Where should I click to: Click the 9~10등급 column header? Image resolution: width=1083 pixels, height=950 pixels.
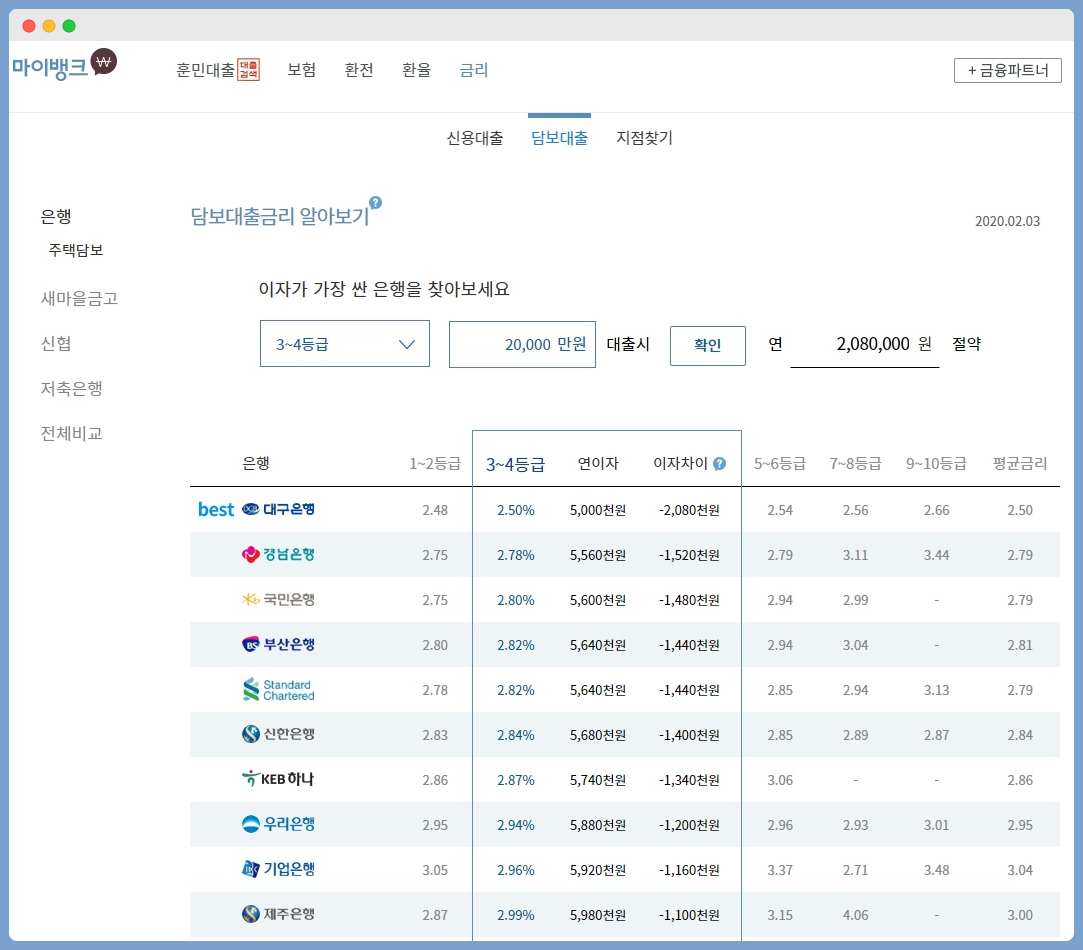point(936,464)
